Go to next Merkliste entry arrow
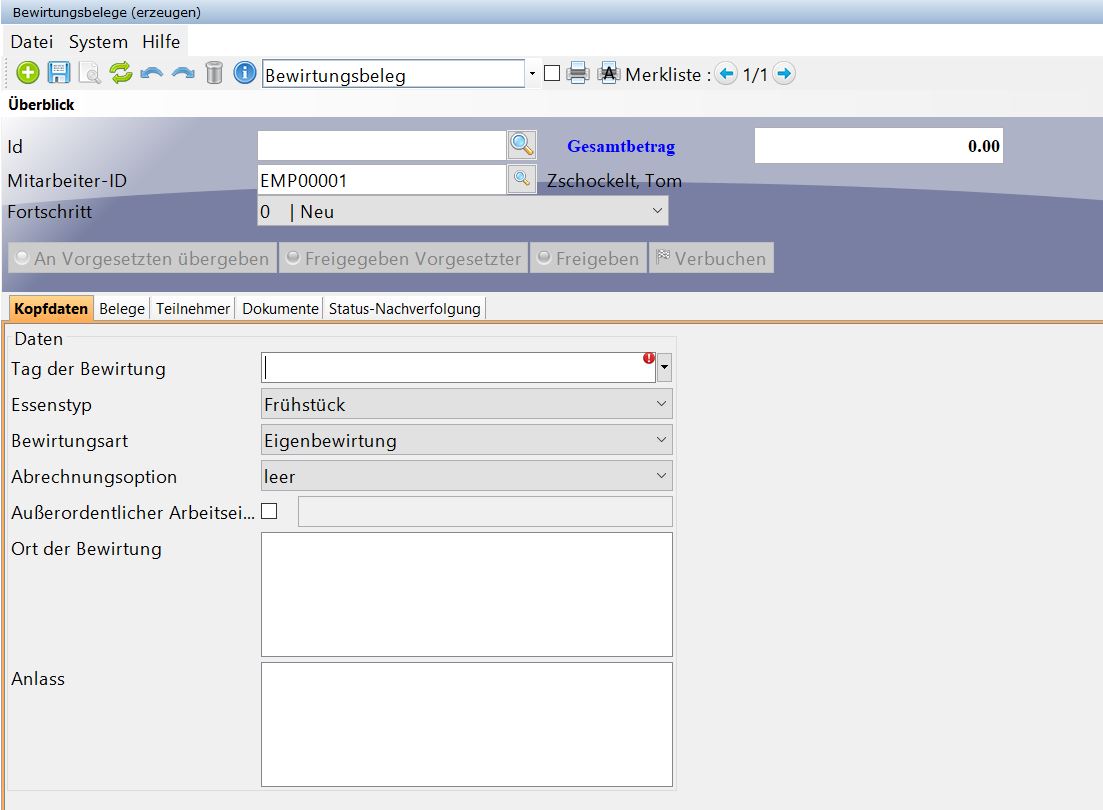 point(784,74)
